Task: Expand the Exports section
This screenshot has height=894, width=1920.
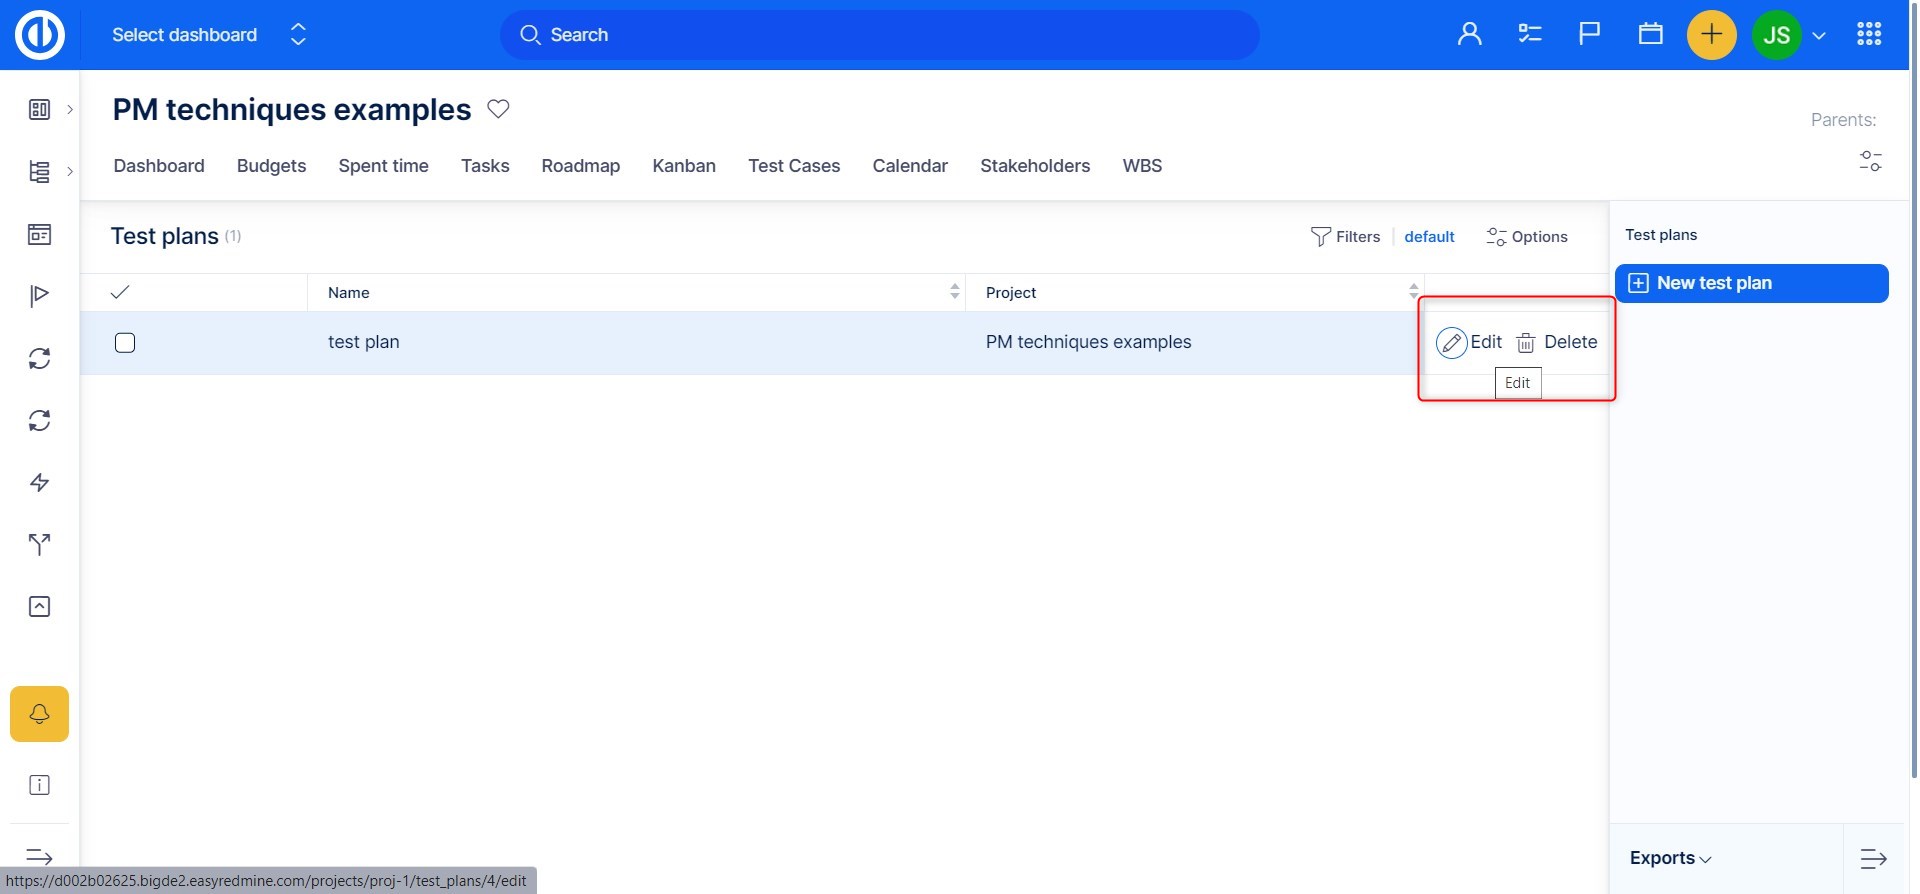Action: 1670,858
